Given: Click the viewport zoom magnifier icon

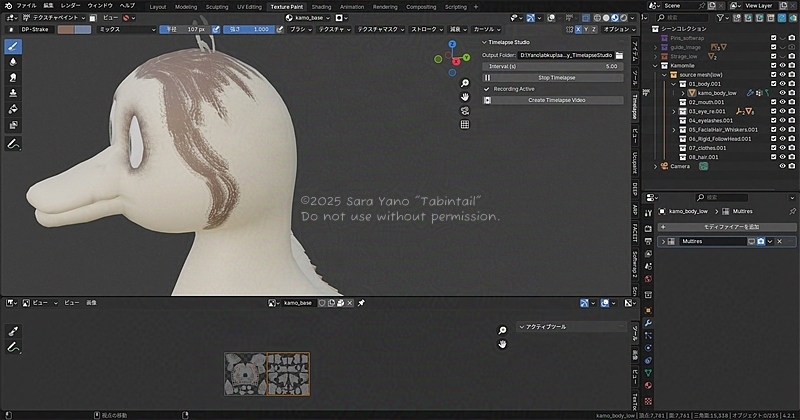Looking at the screenshot, I should [466, 83].
